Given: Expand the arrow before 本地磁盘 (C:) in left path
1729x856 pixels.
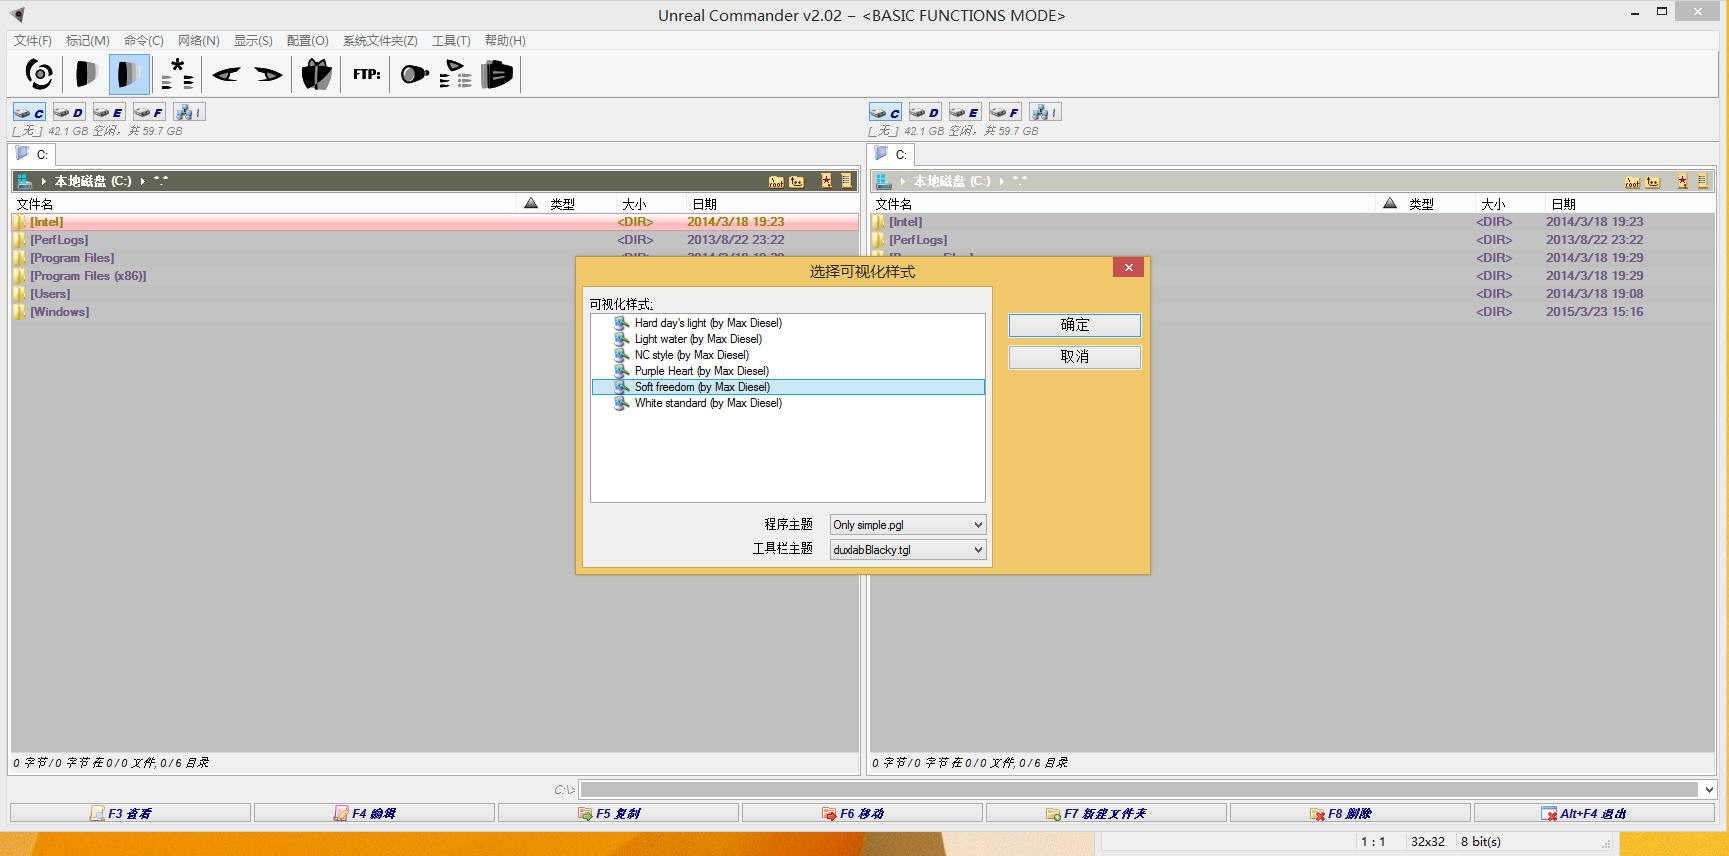Looking at the screenshot, I should 44,181.
